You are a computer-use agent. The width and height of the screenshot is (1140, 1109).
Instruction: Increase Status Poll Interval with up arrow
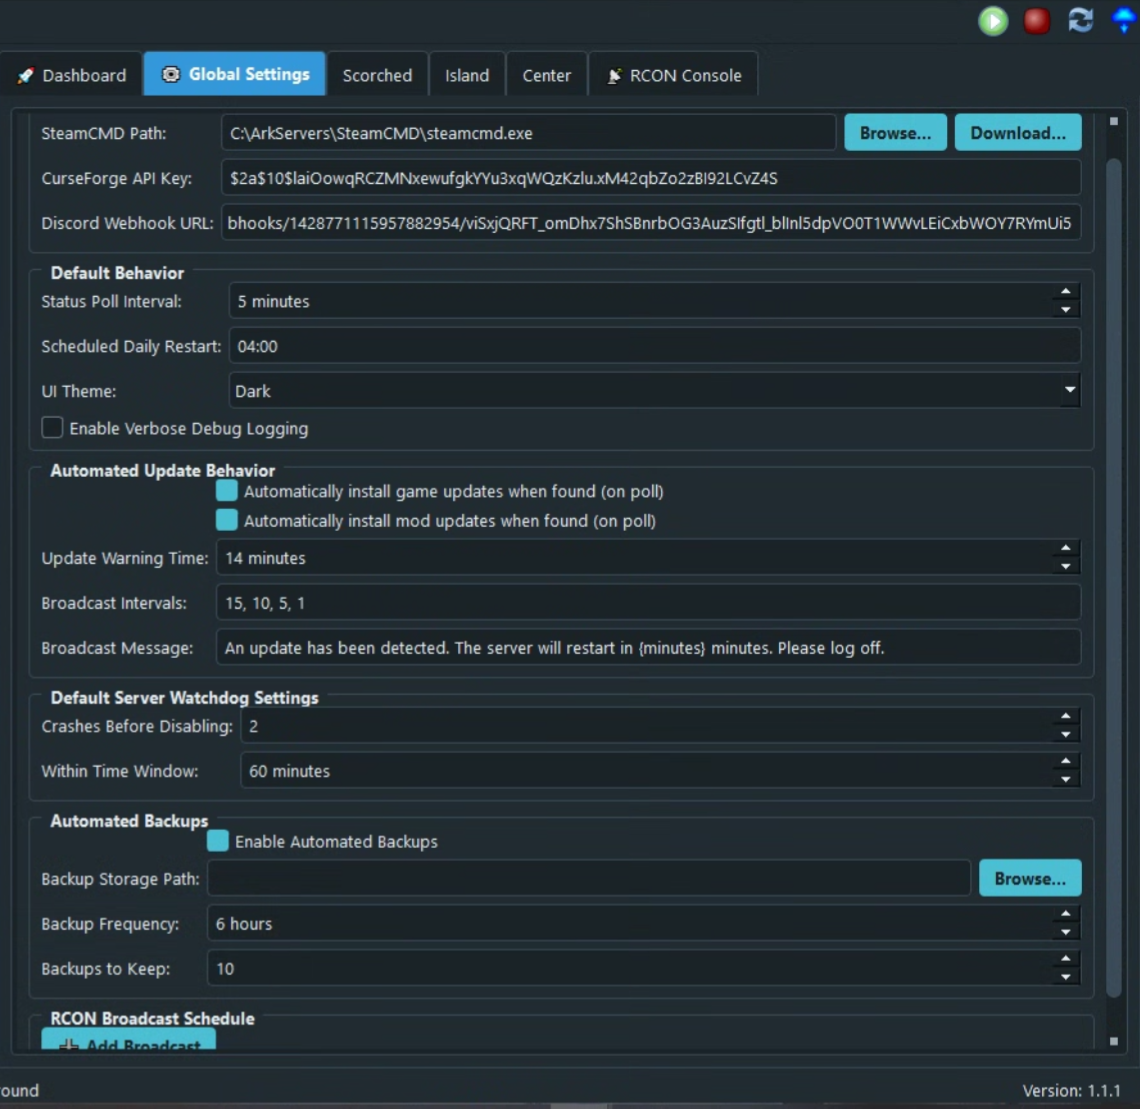(x=1065, y=293)
